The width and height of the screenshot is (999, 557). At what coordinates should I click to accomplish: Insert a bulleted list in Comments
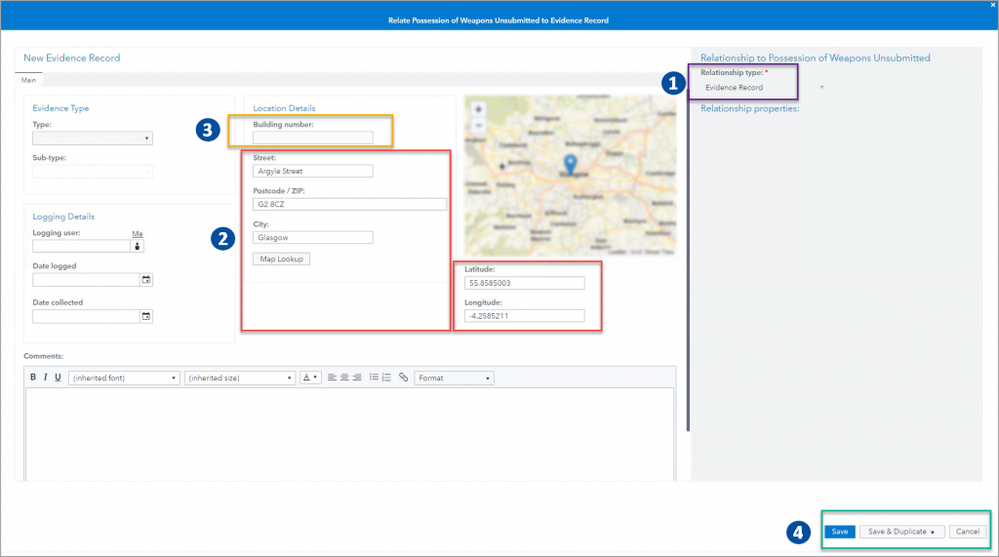(x=374, y=378)
